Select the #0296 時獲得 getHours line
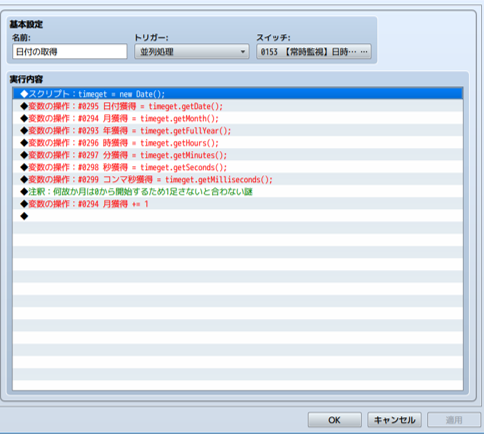Viewport: 484px width, 434px height. (x=238, y=143)
